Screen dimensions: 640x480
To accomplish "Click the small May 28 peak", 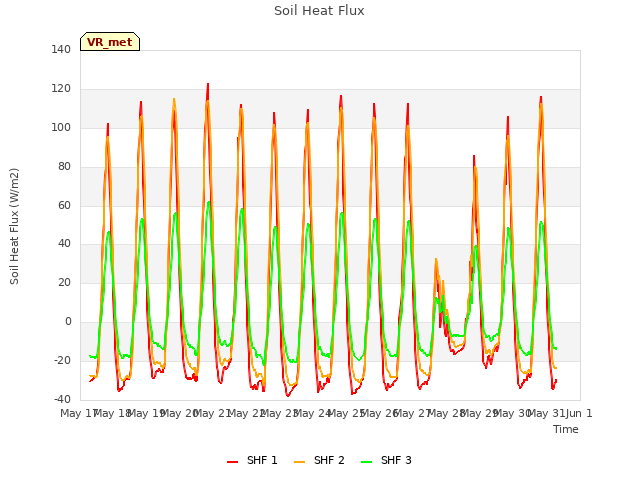I will [x=436, y=259].
